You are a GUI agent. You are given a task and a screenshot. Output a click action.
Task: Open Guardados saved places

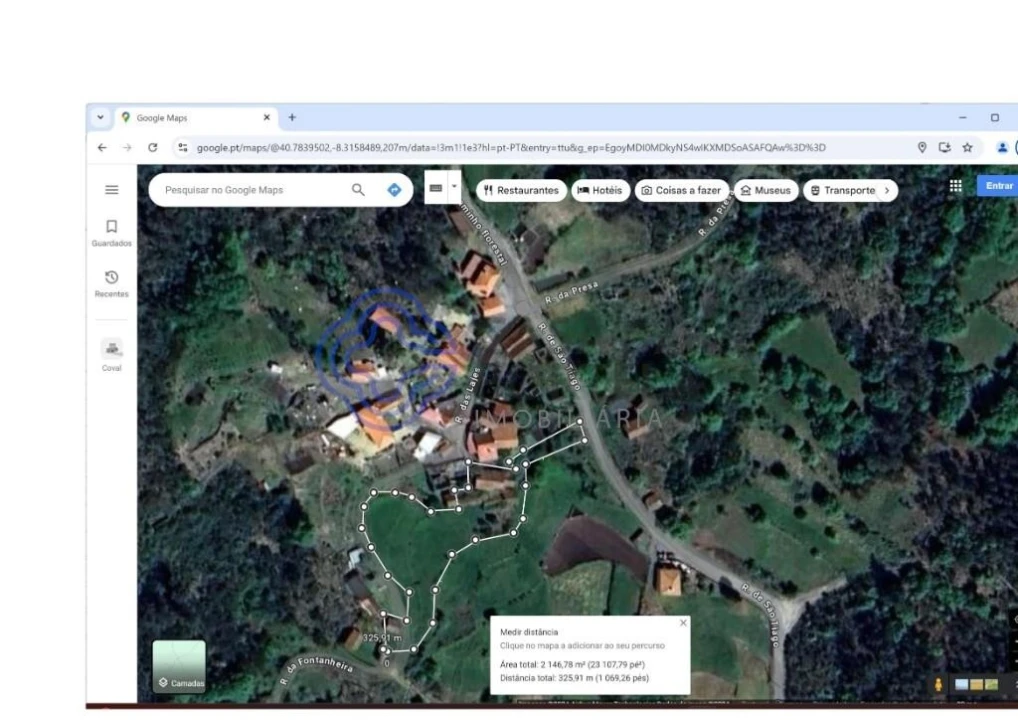coord(112,233)
